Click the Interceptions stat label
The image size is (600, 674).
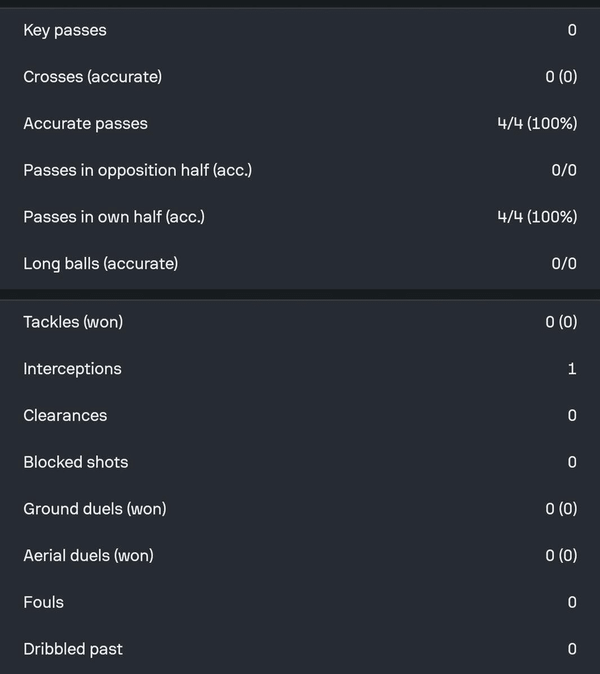[x=72, y=369]
